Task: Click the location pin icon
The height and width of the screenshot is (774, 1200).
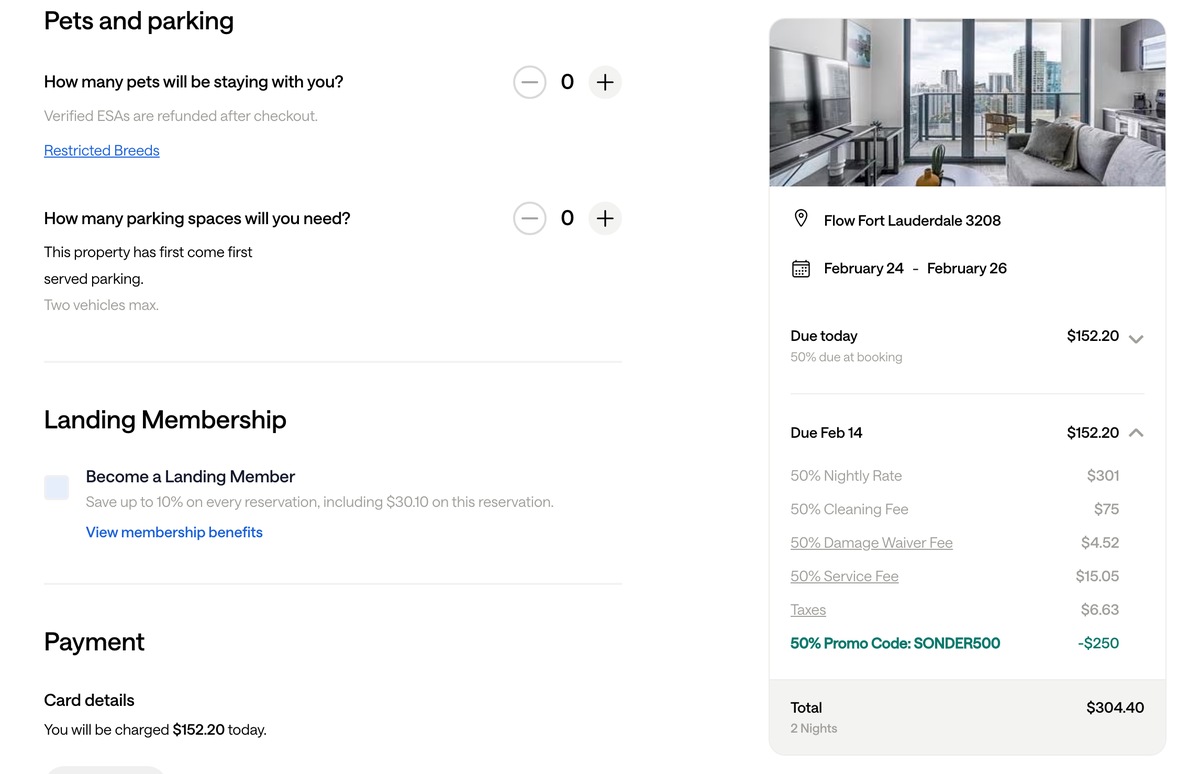Action: [801, 219]
